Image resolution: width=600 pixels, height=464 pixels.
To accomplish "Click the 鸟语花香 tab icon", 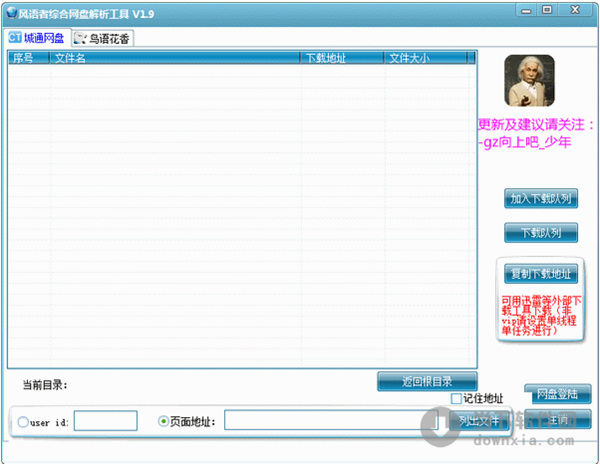I will coord(80,38).
